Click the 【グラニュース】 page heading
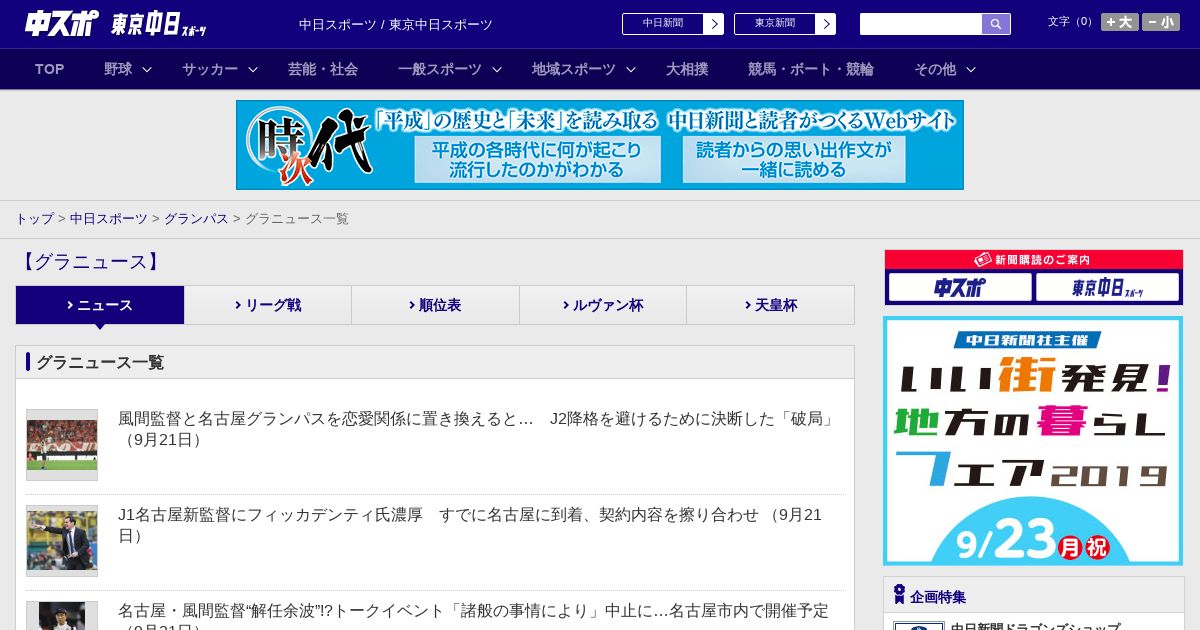 [90, 262]
